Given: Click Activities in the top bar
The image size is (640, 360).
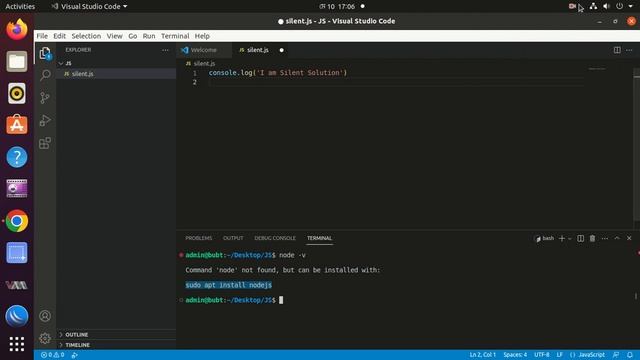Looking at the screenshot, I should pos(20,7).
